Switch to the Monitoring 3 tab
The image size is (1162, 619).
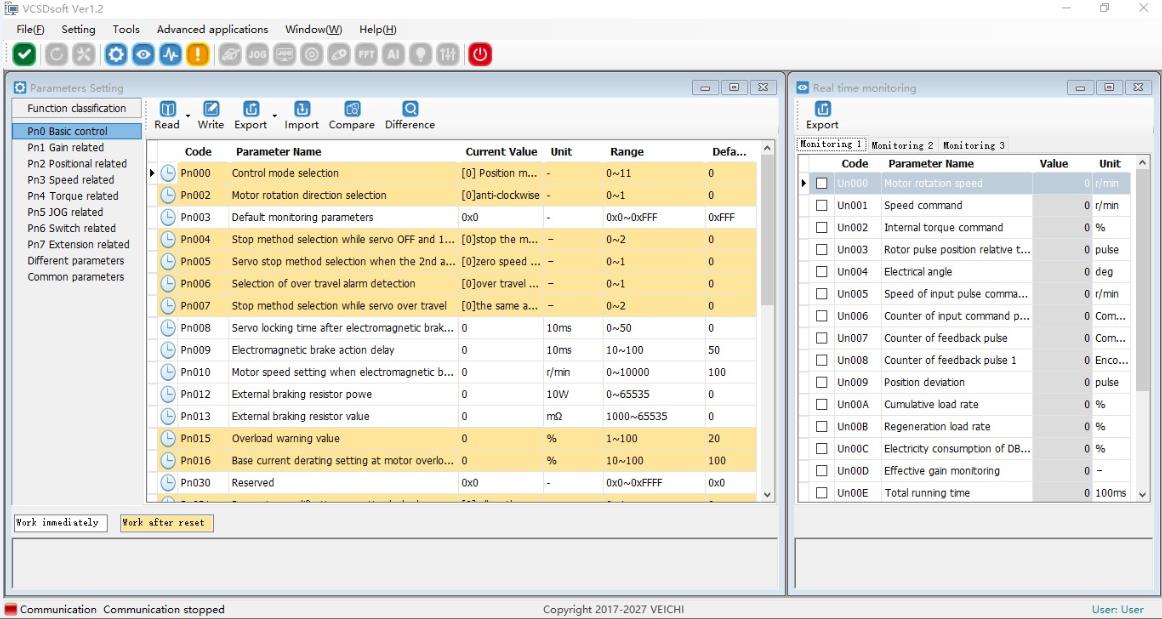pos(973,145)
